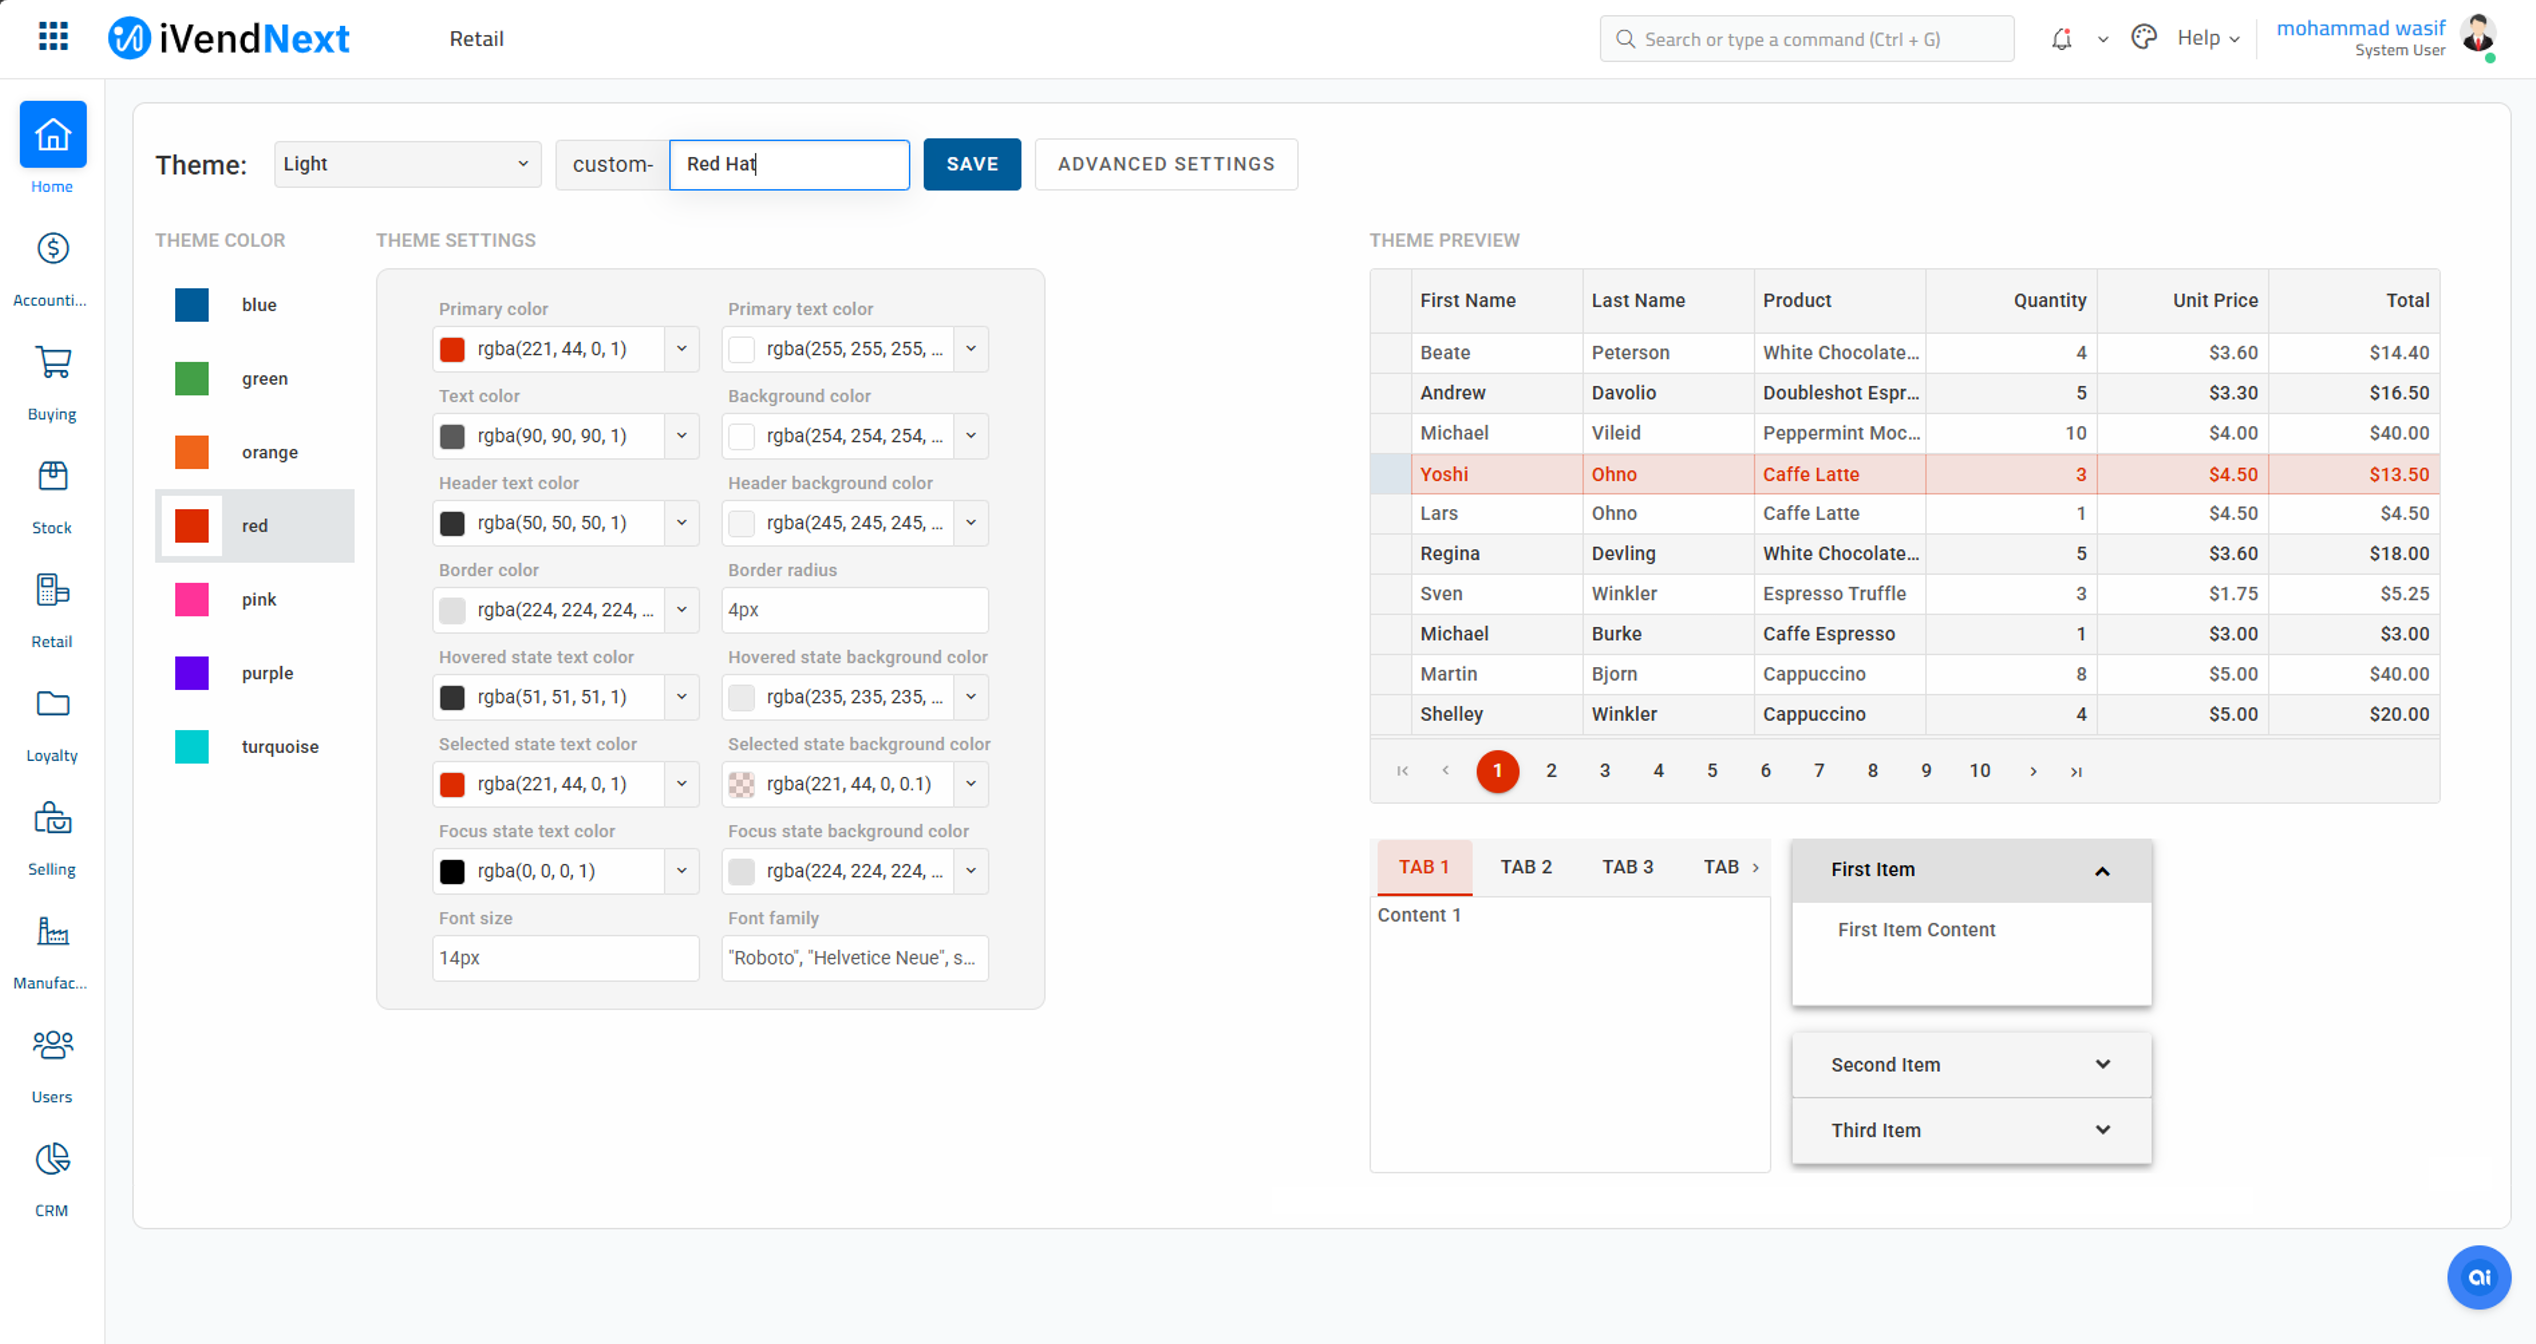2536x1344 pixels.
Task: Expand the Second Item accordion panel
Action: (1970, 1065)
